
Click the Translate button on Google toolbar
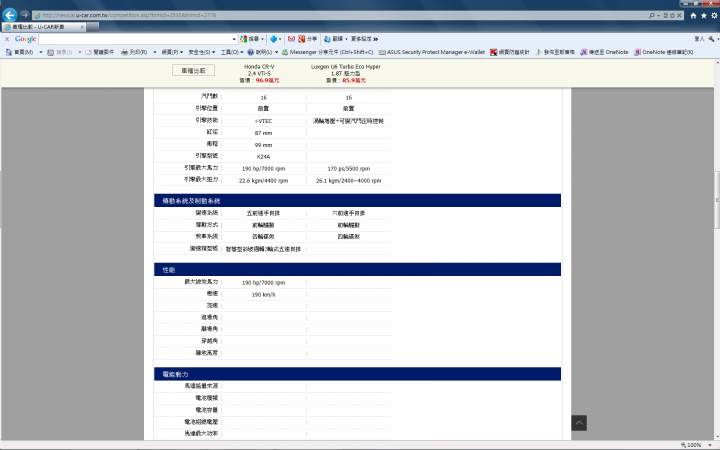coord(333,39)
